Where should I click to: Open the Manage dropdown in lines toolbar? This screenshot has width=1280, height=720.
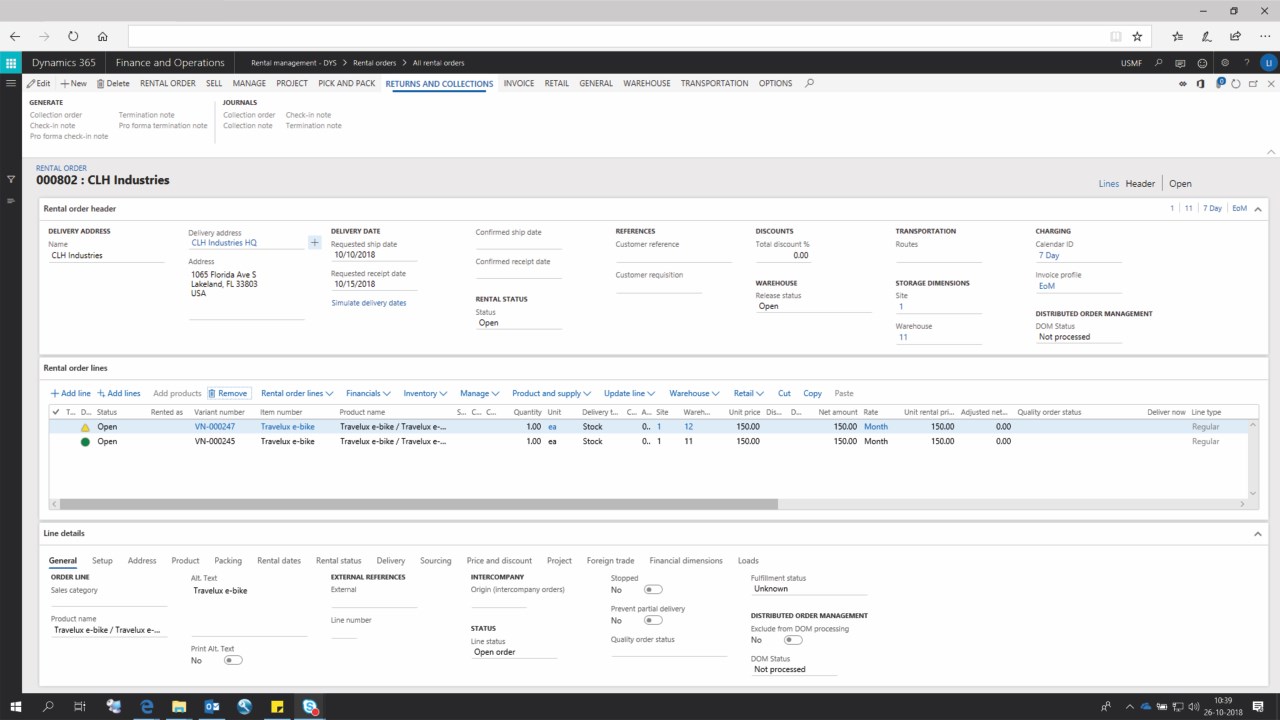(479, 393)
